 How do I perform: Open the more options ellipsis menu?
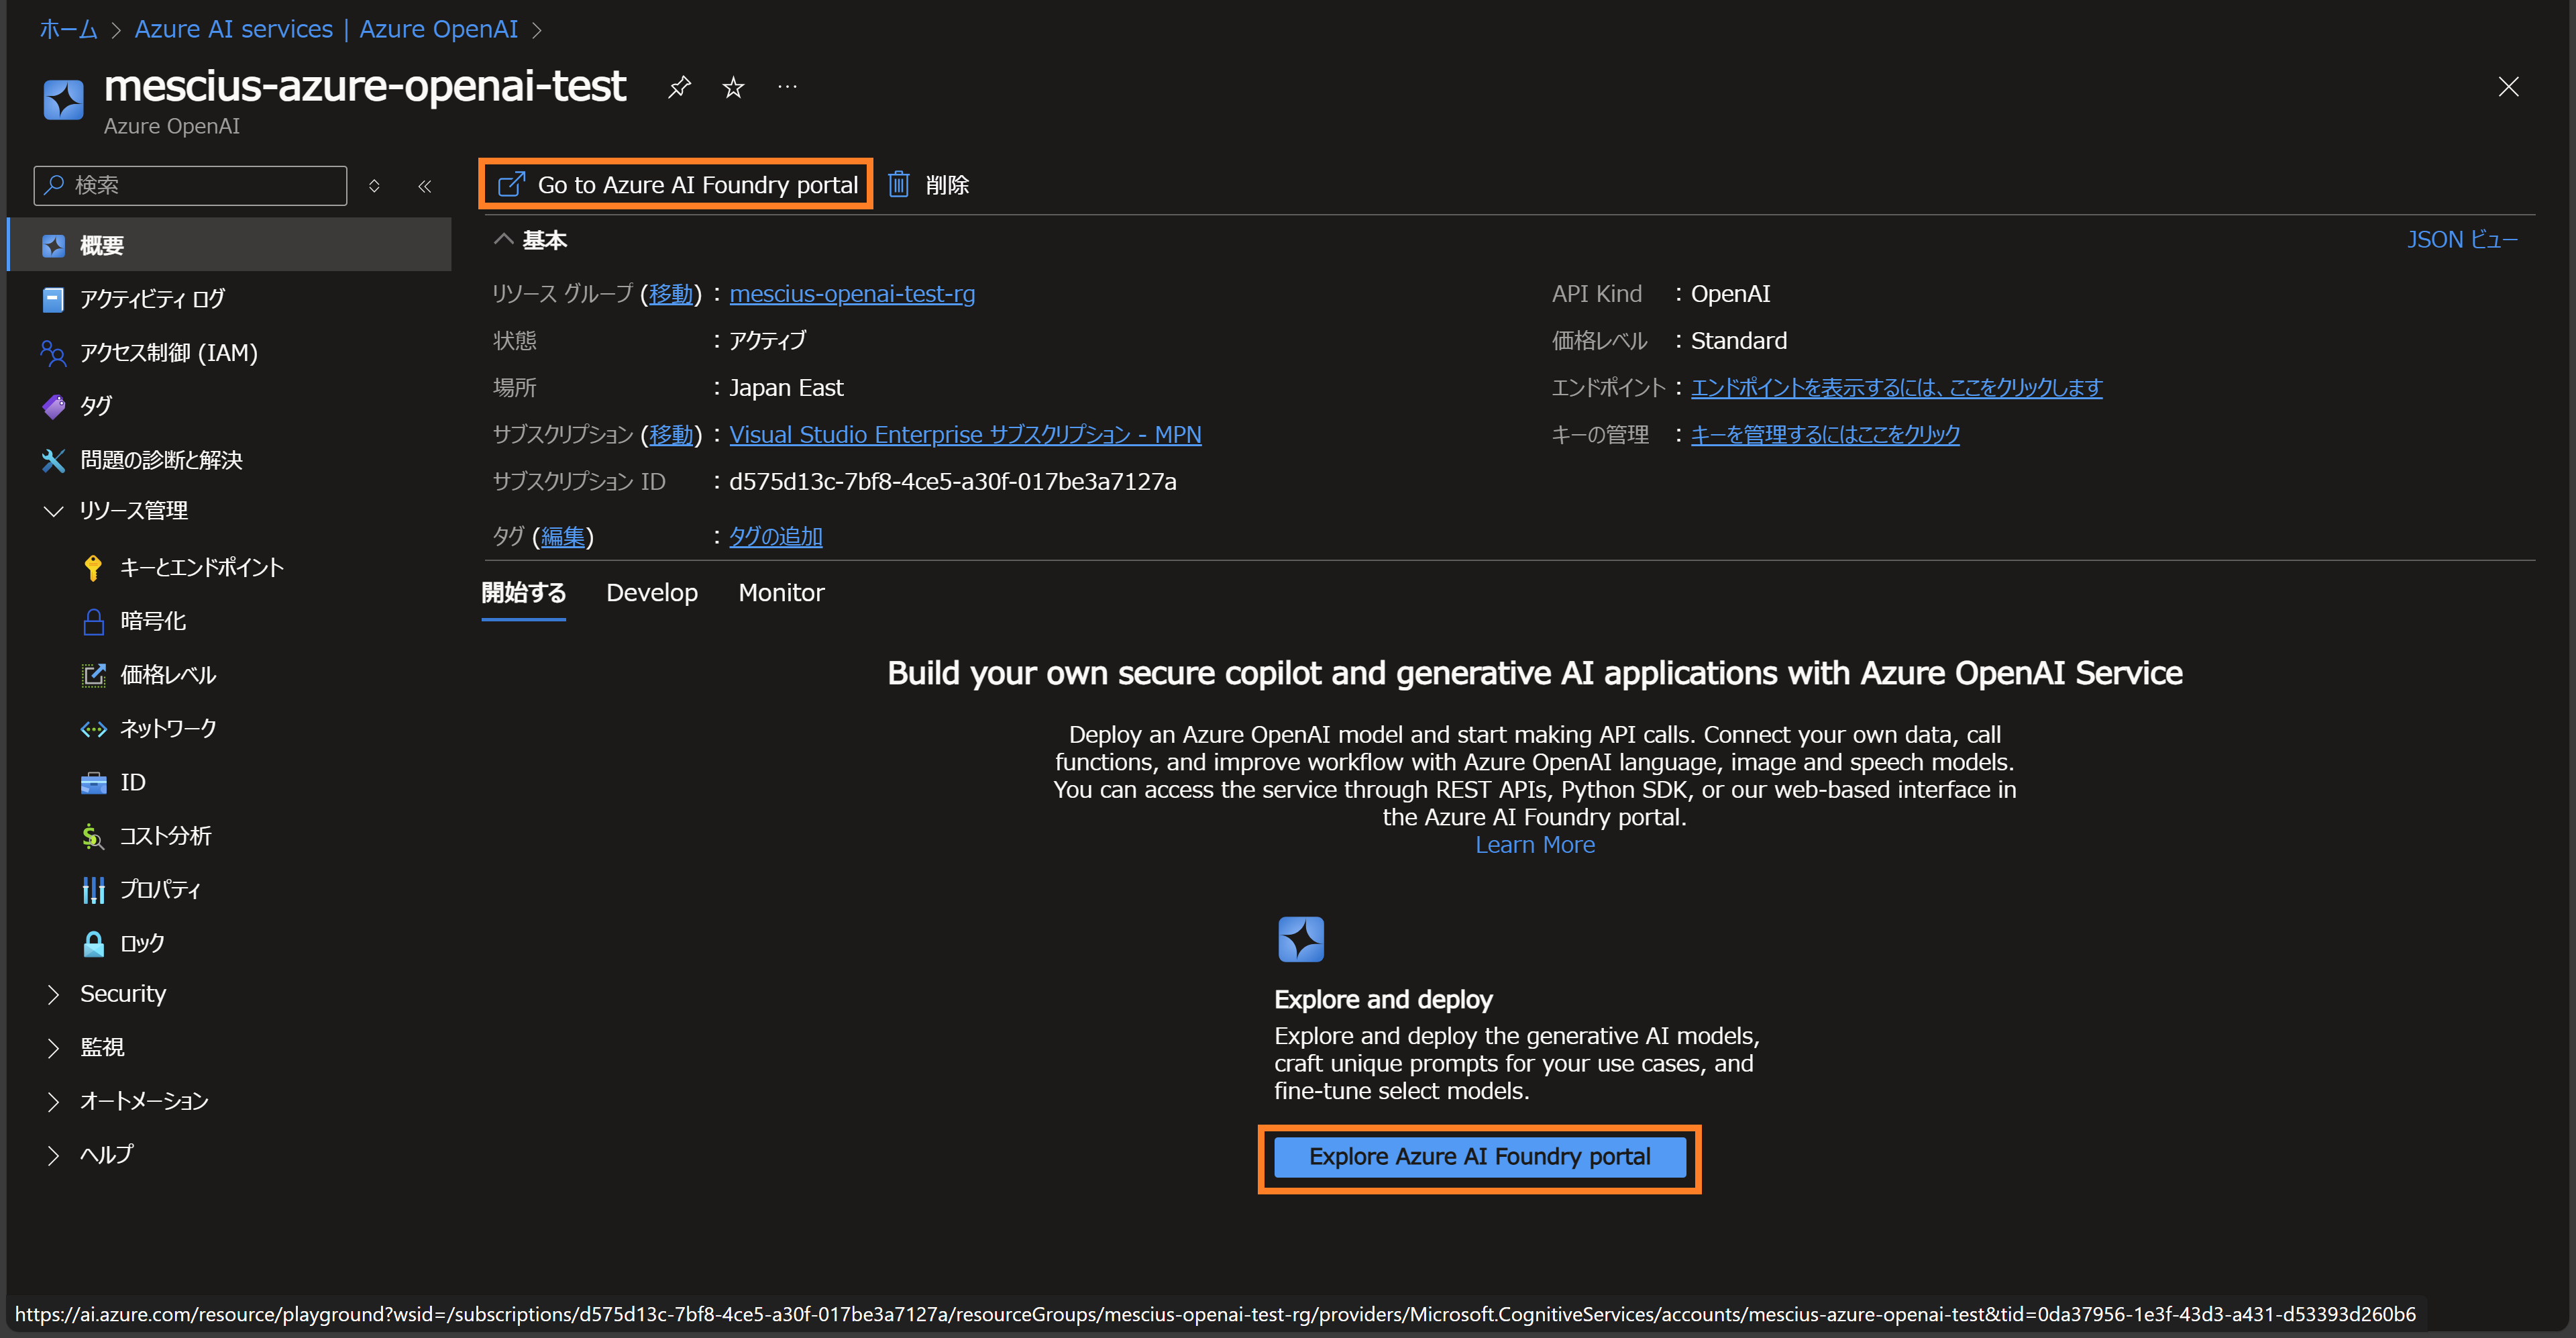(x=787, y=87)
